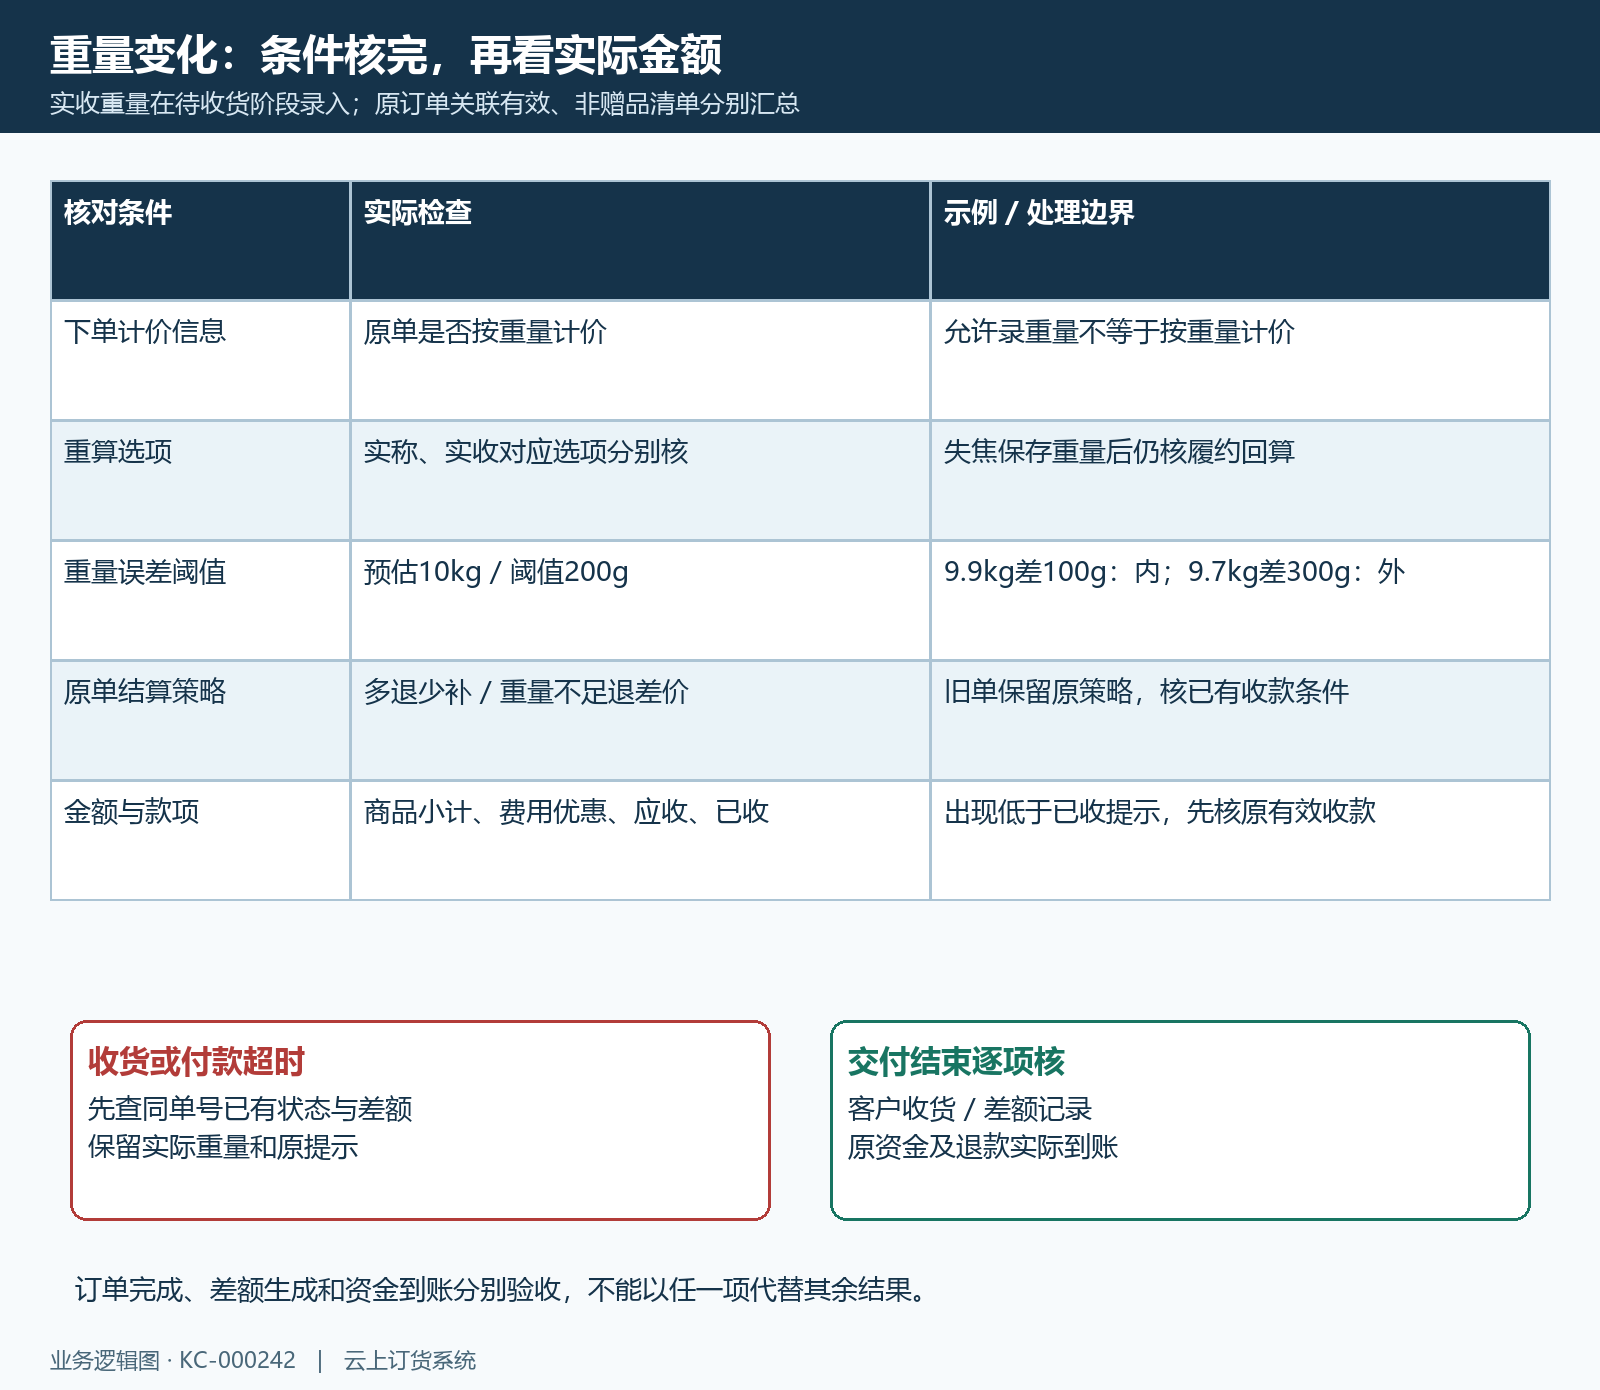
Task: Select the 重量误差阈值 row label
Action: click(x=200, y=600)
